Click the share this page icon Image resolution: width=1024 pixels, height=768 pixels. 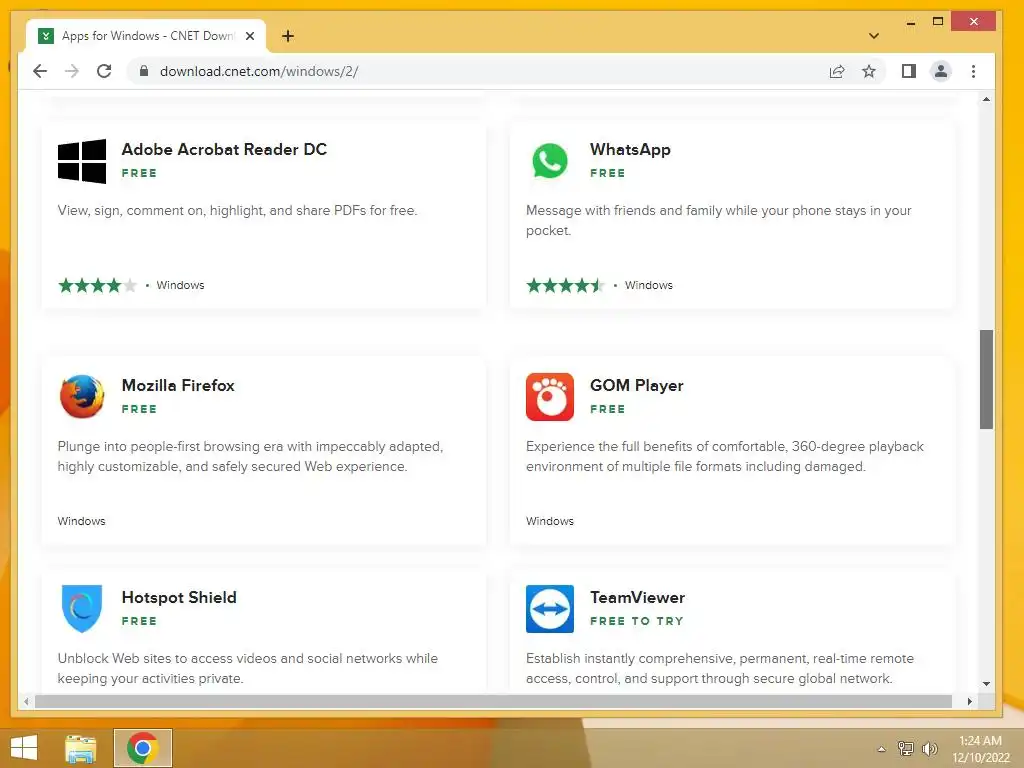[837, 71]
